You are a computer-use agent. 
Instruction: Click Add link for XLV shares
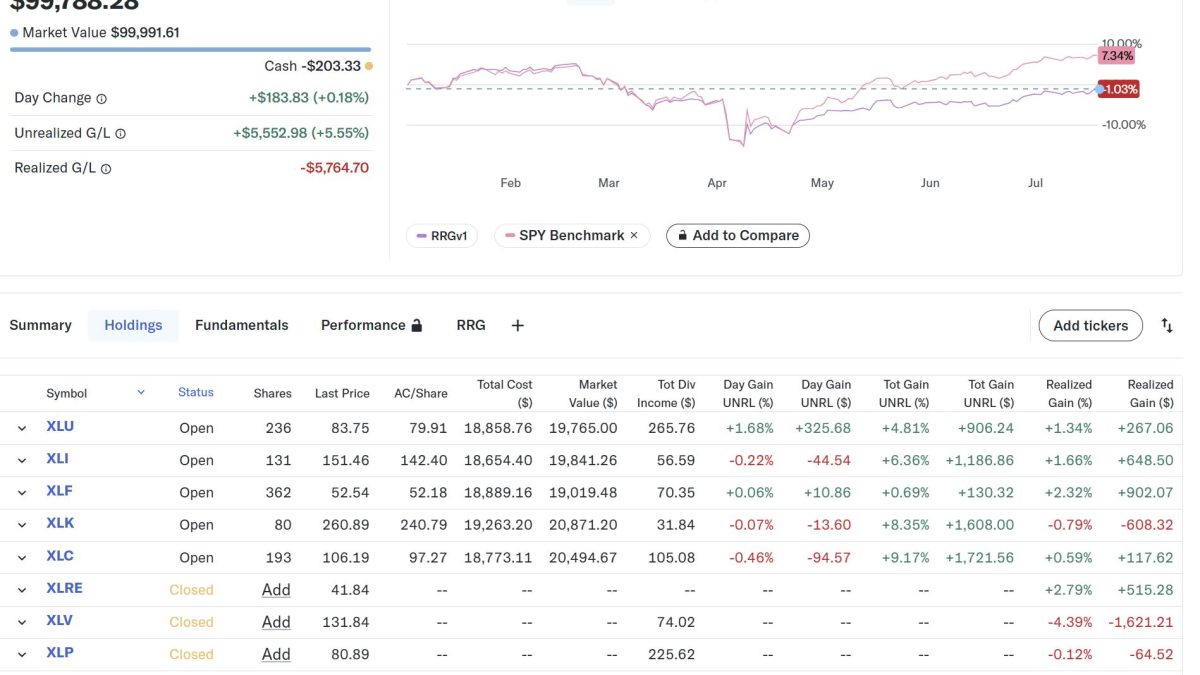276,622
